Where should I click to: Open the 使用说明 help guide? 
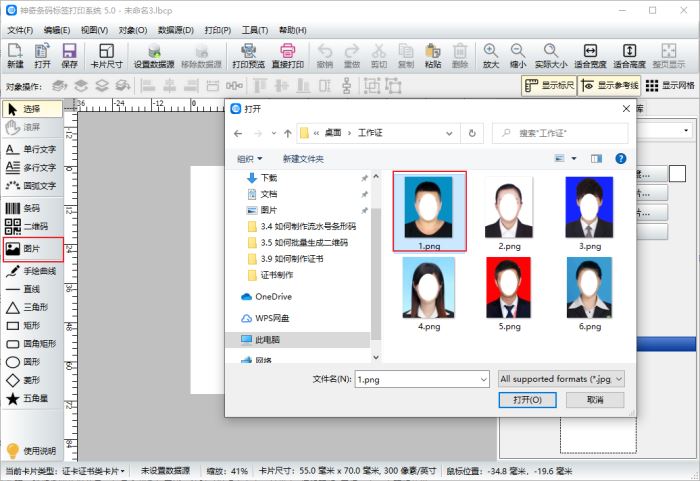click(31, 450)
